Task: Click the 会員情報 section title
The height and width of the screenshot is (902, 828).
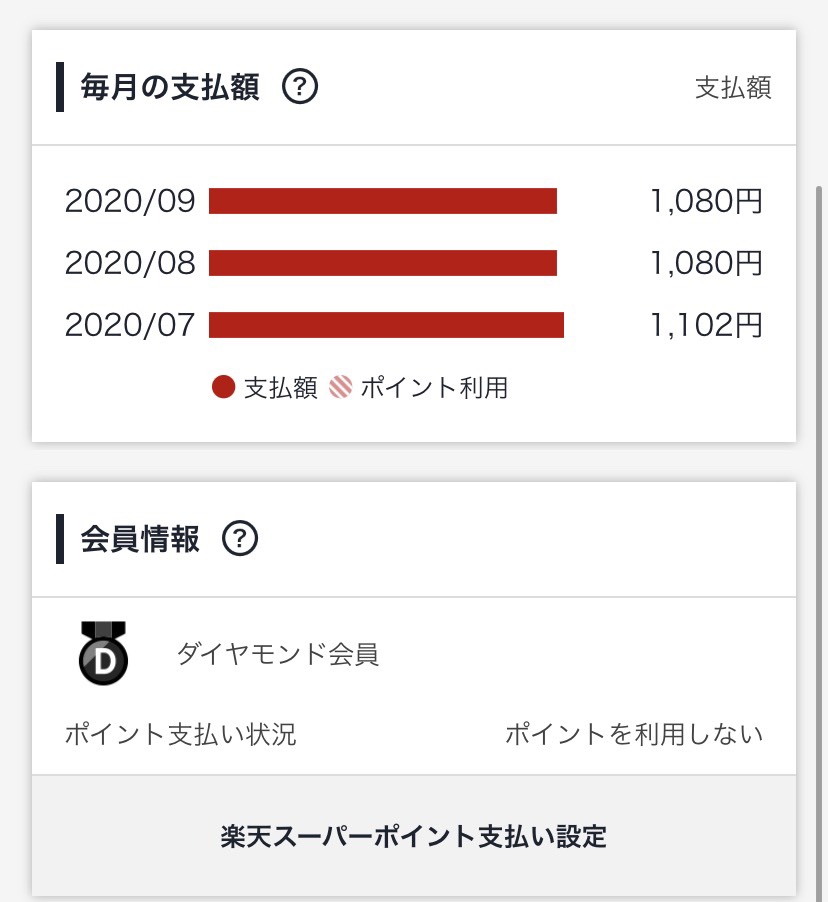Action: [x=140, y=540]
